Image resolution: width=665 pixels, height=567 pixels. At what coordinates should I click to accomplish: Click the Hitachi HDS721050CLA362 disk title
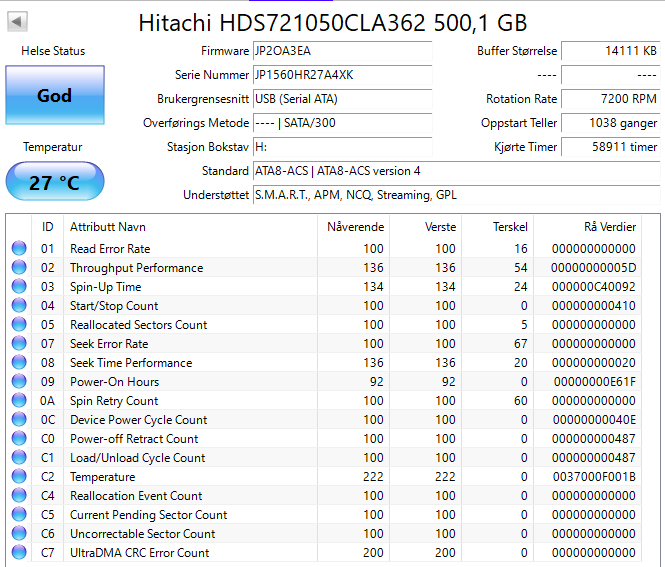pos(333,23)
